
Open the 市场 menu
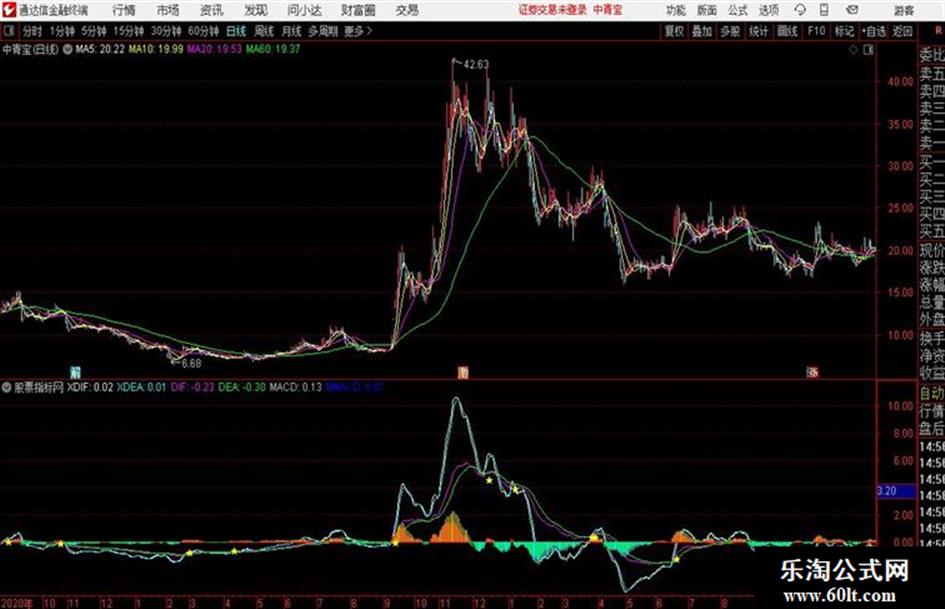[x=168, y=10]
